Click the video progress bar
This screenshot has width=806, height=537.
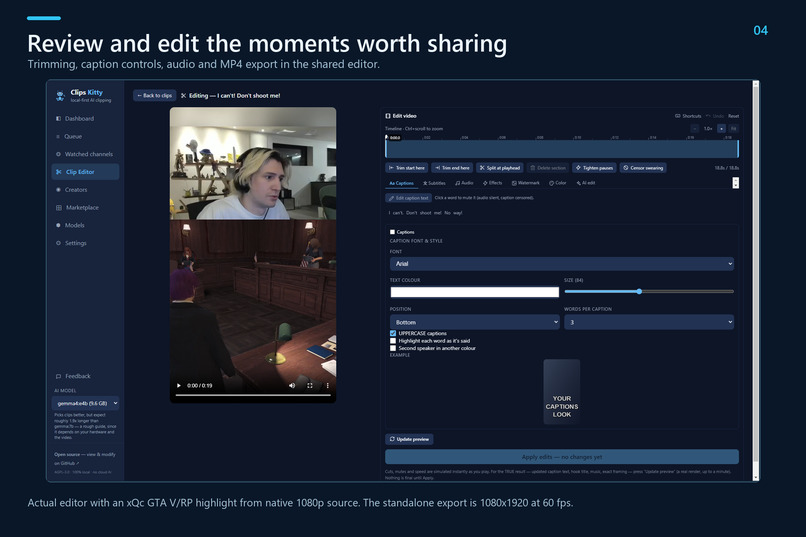pos(253,395)
